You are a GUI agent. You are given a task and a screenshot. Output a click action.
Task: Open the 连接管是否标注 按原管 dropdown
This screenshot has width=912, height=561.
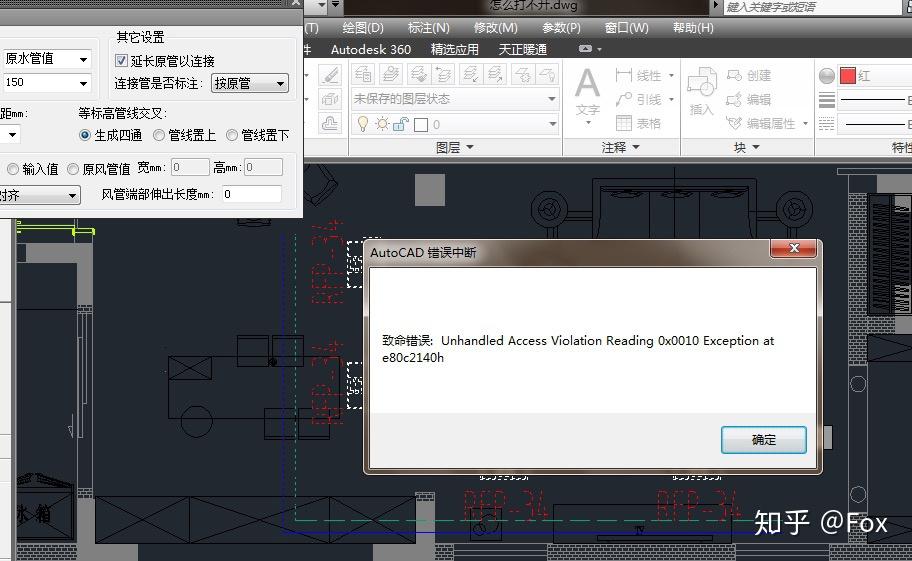(250, 83)
